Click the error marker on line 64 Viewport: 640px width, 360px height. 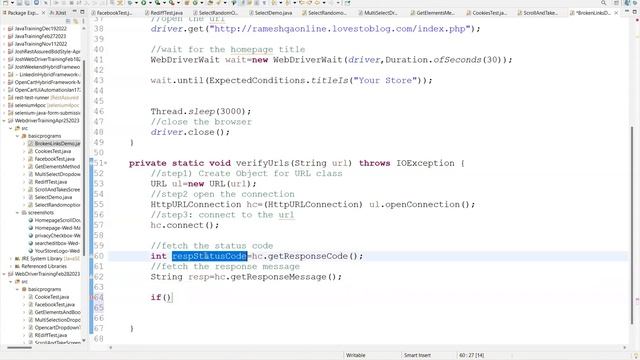92,298
